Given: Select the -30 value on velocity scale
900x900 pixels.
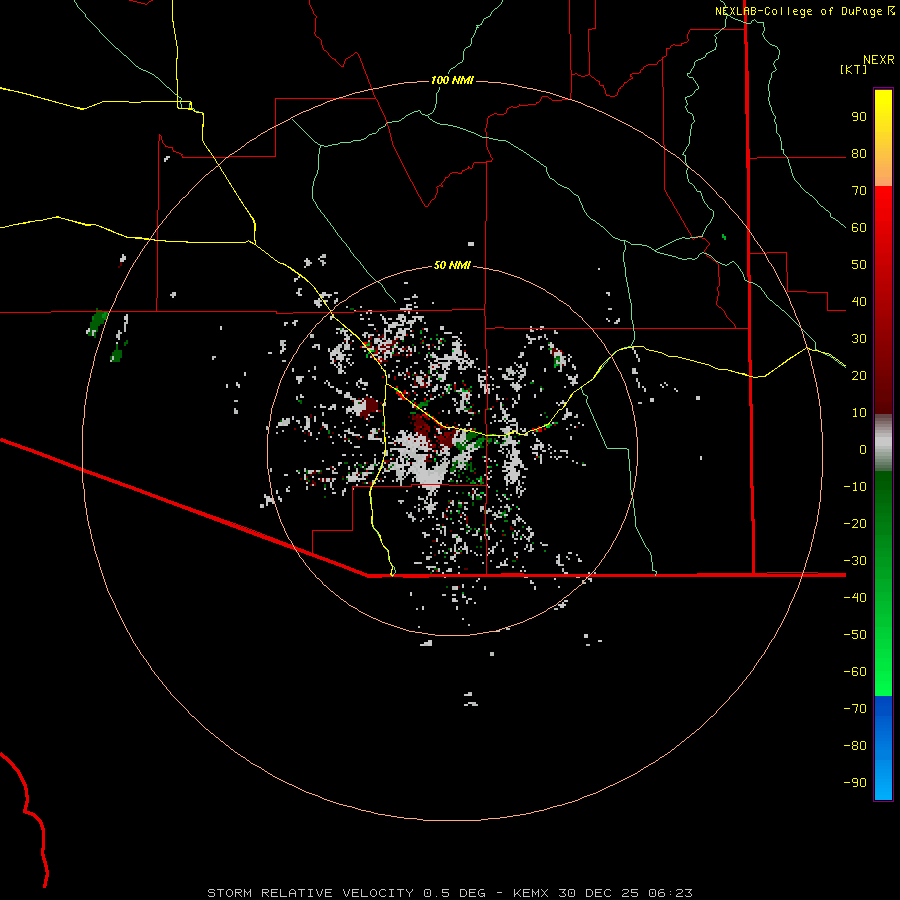Looking at the screenshot, I should tap(855, 560).
